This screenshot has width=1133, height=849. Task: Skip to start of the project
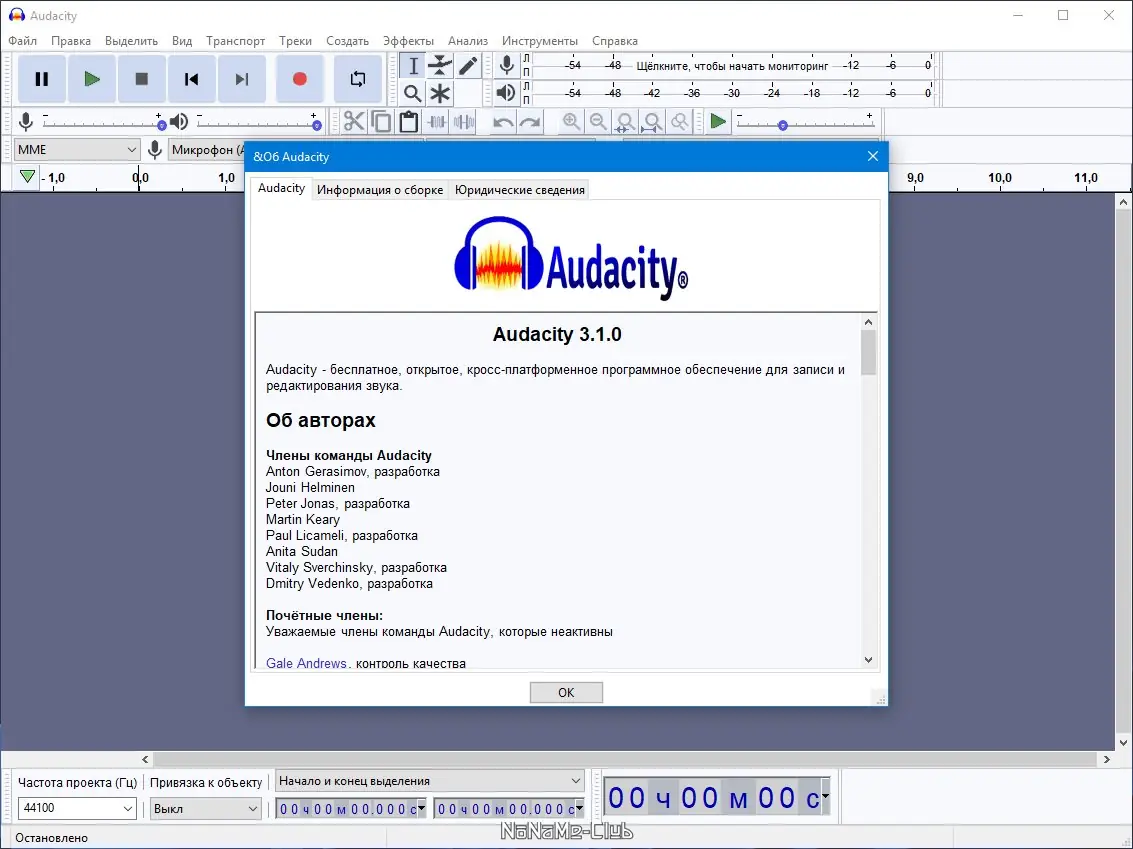(x=191, y=79)
